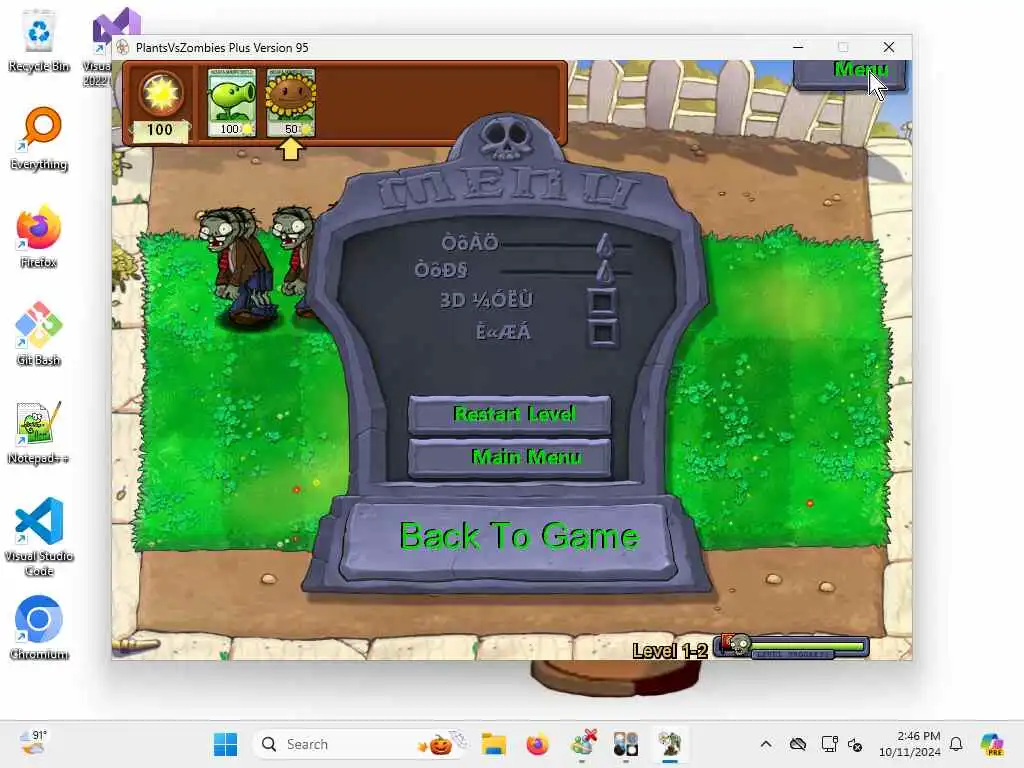
Task: Open the Visual Studio Code desktop icon
Action: click(x=39, y=537)
